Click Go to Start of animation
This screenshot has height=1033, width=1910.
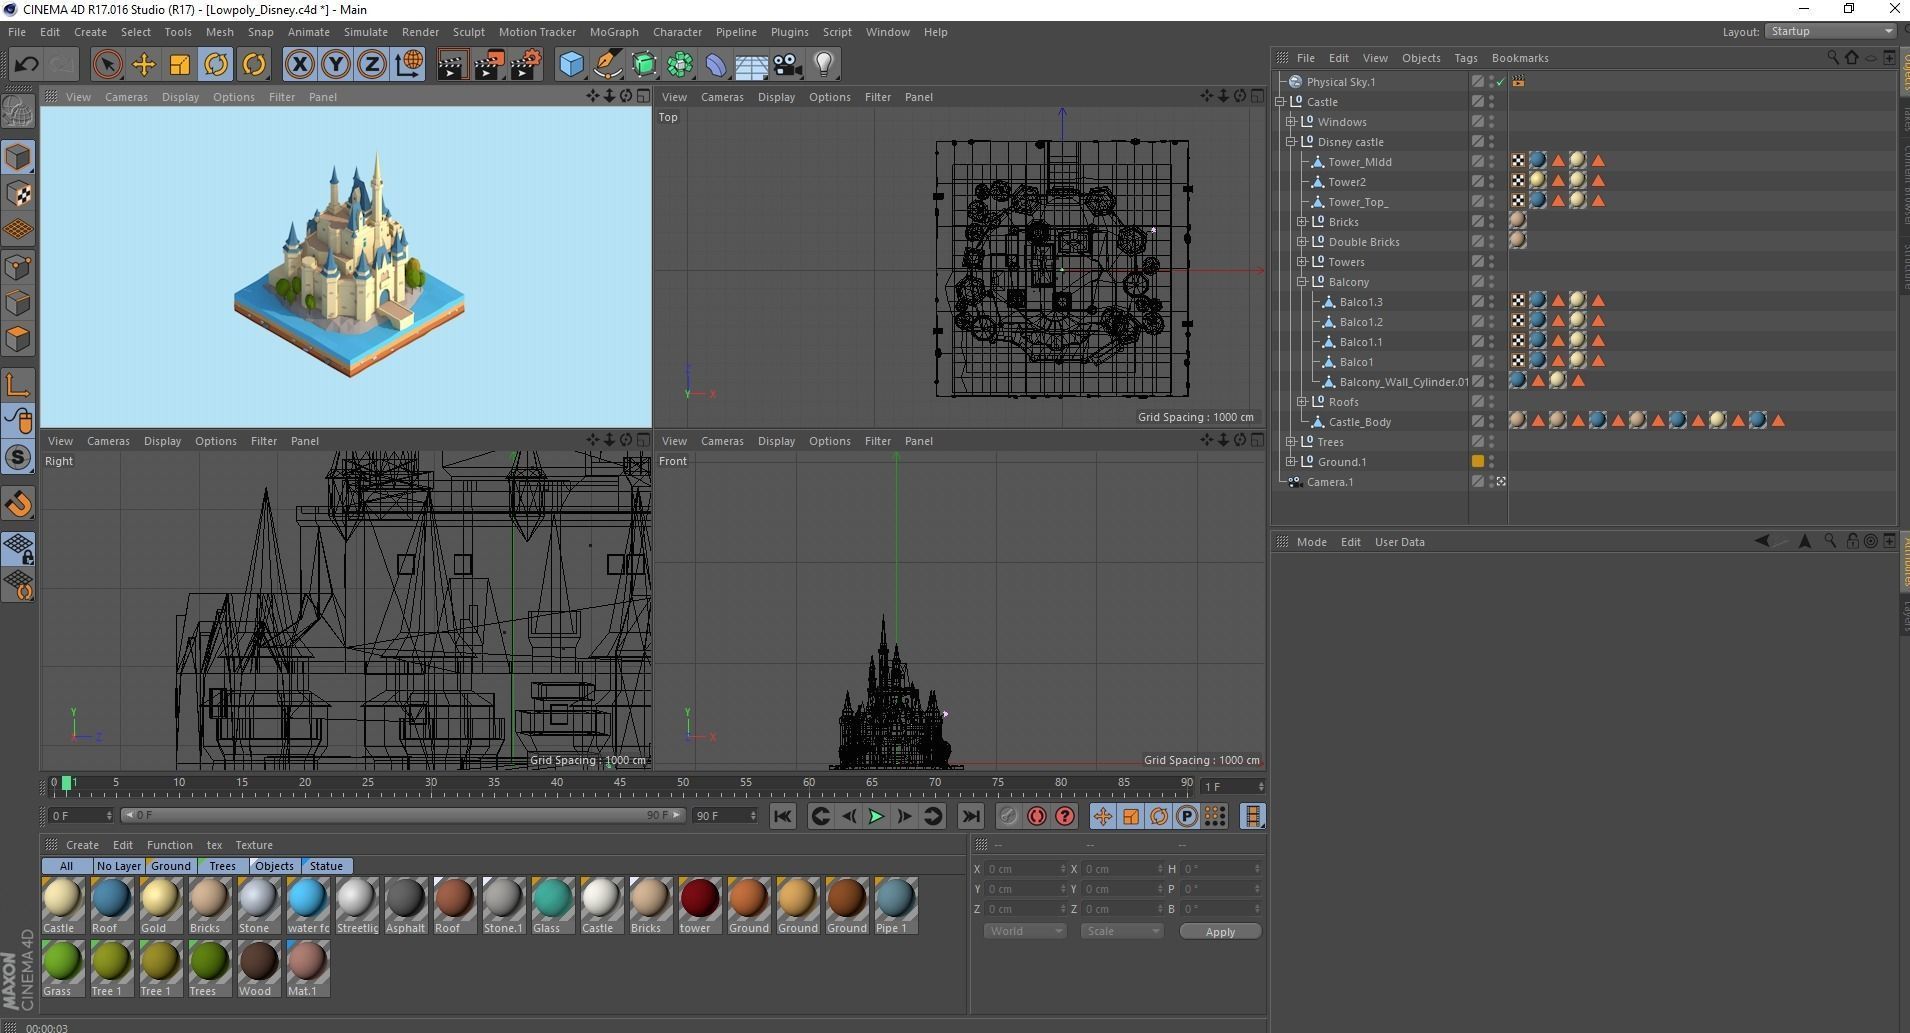783,817
